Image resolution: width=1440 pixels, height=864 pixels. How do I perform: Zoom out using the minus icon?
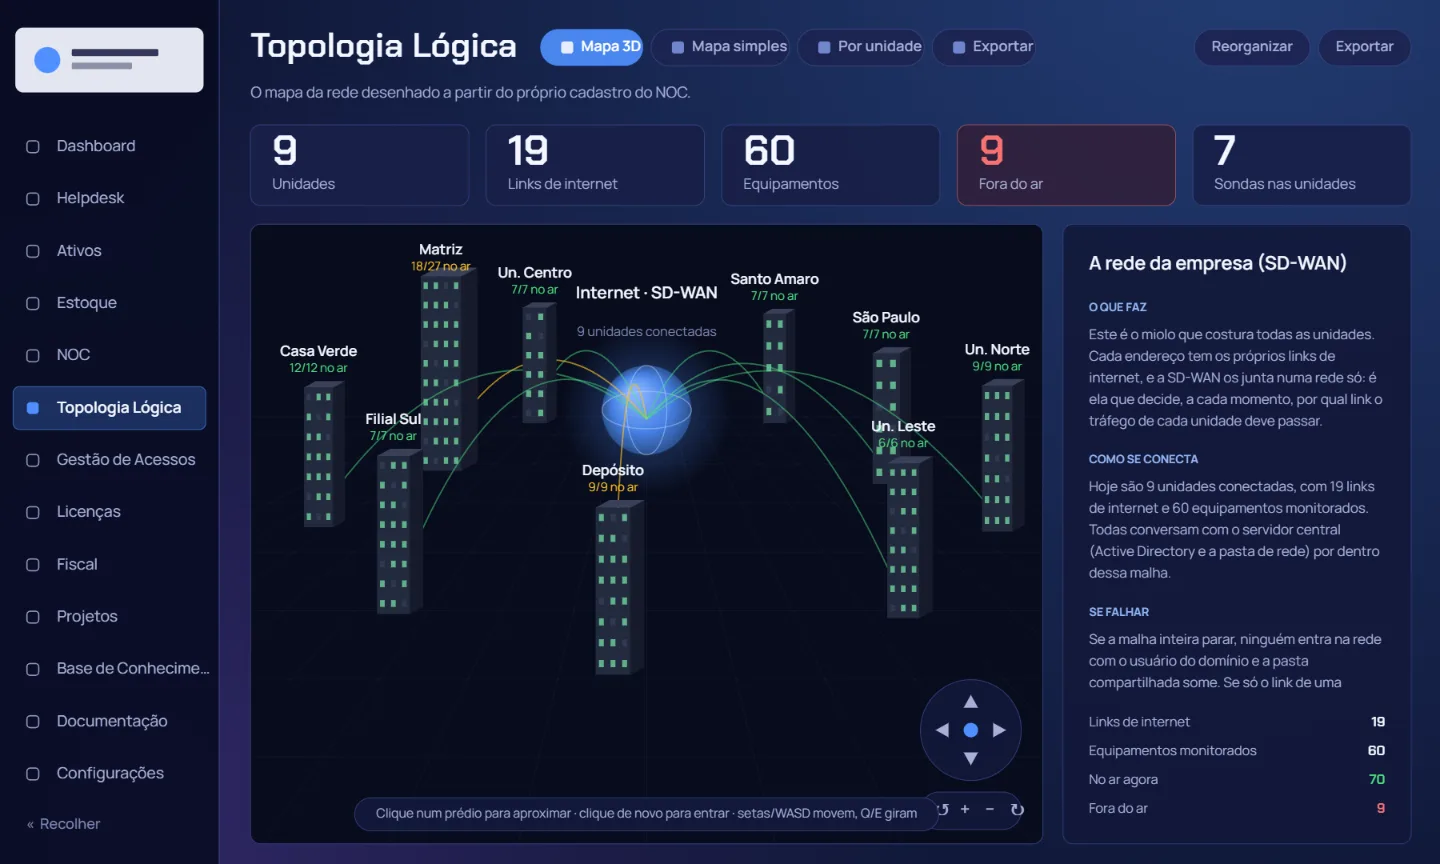tap(990, 809)
